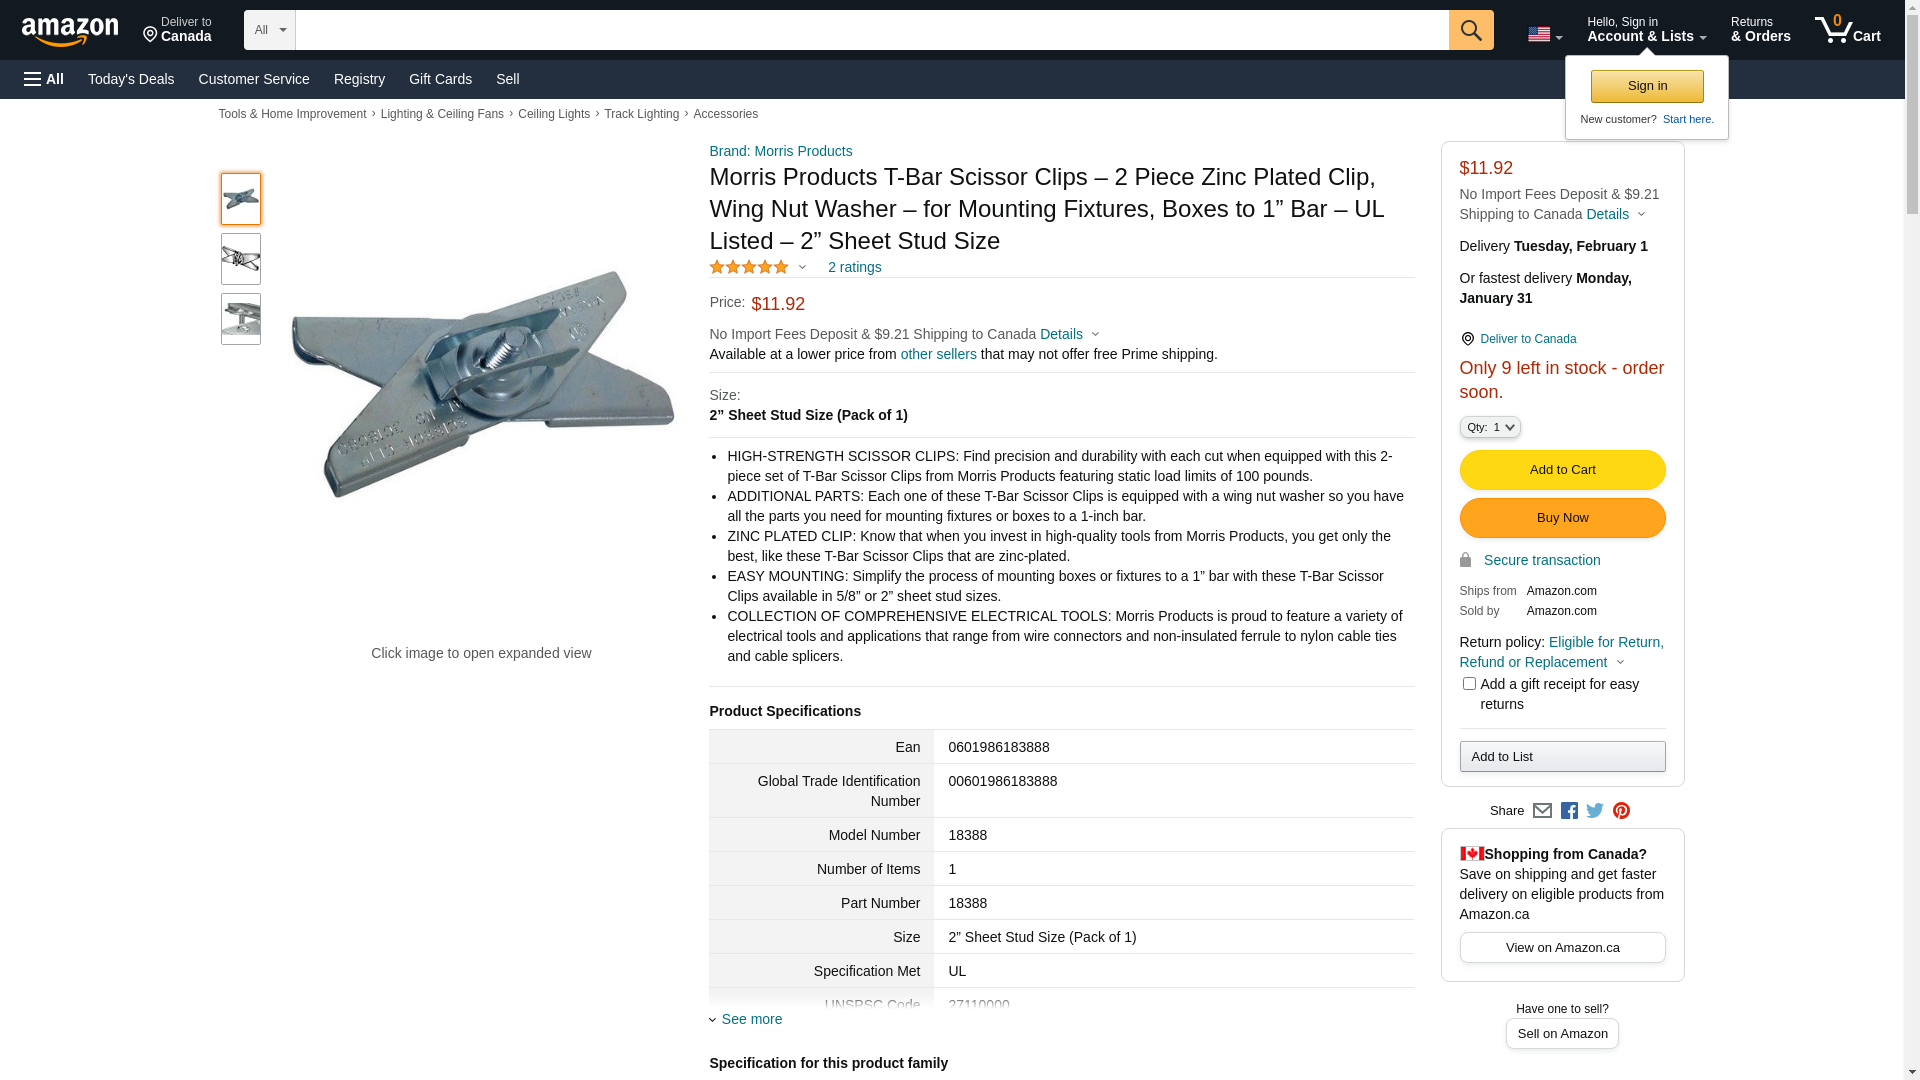Go to Gift Cards menu item

click(440, 79)
